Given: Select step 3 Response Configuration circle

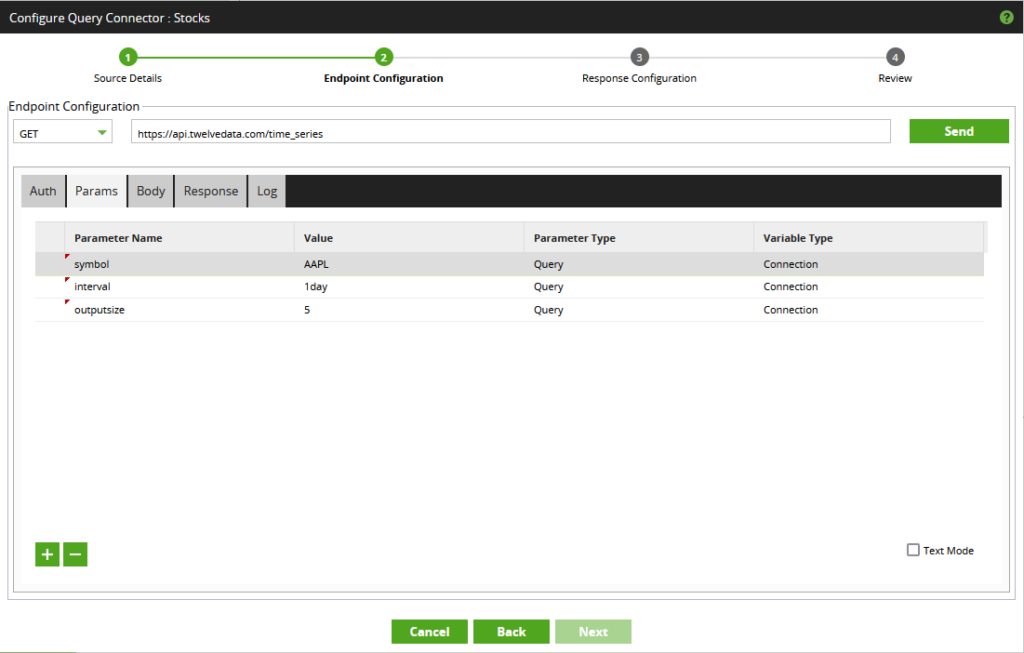Looking at the screenshot, I should coord(639,58).
